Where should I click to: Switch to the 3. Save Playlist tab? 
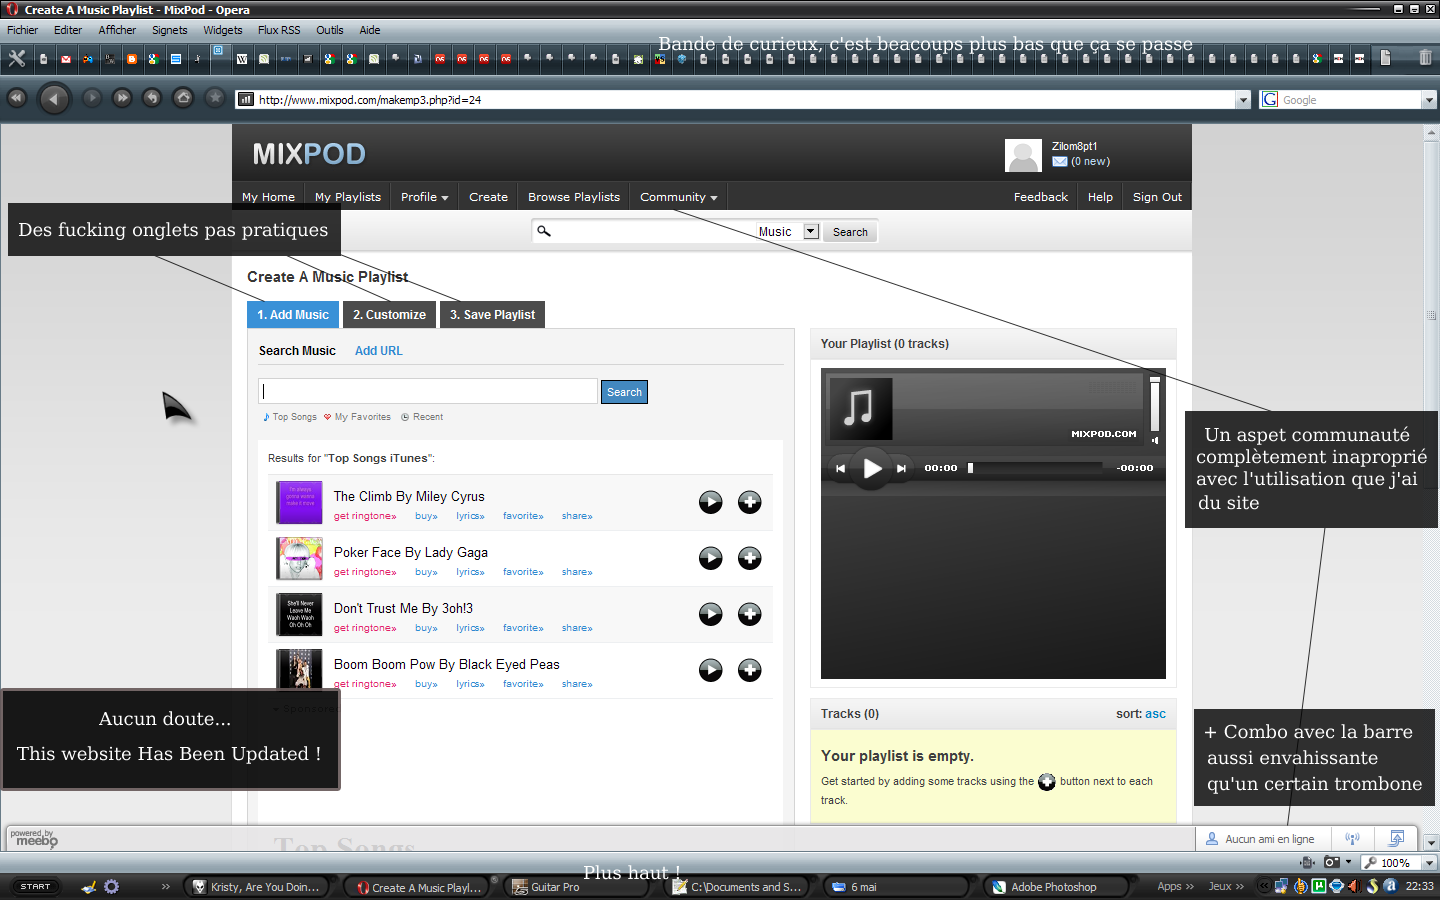tap(492, 314)
